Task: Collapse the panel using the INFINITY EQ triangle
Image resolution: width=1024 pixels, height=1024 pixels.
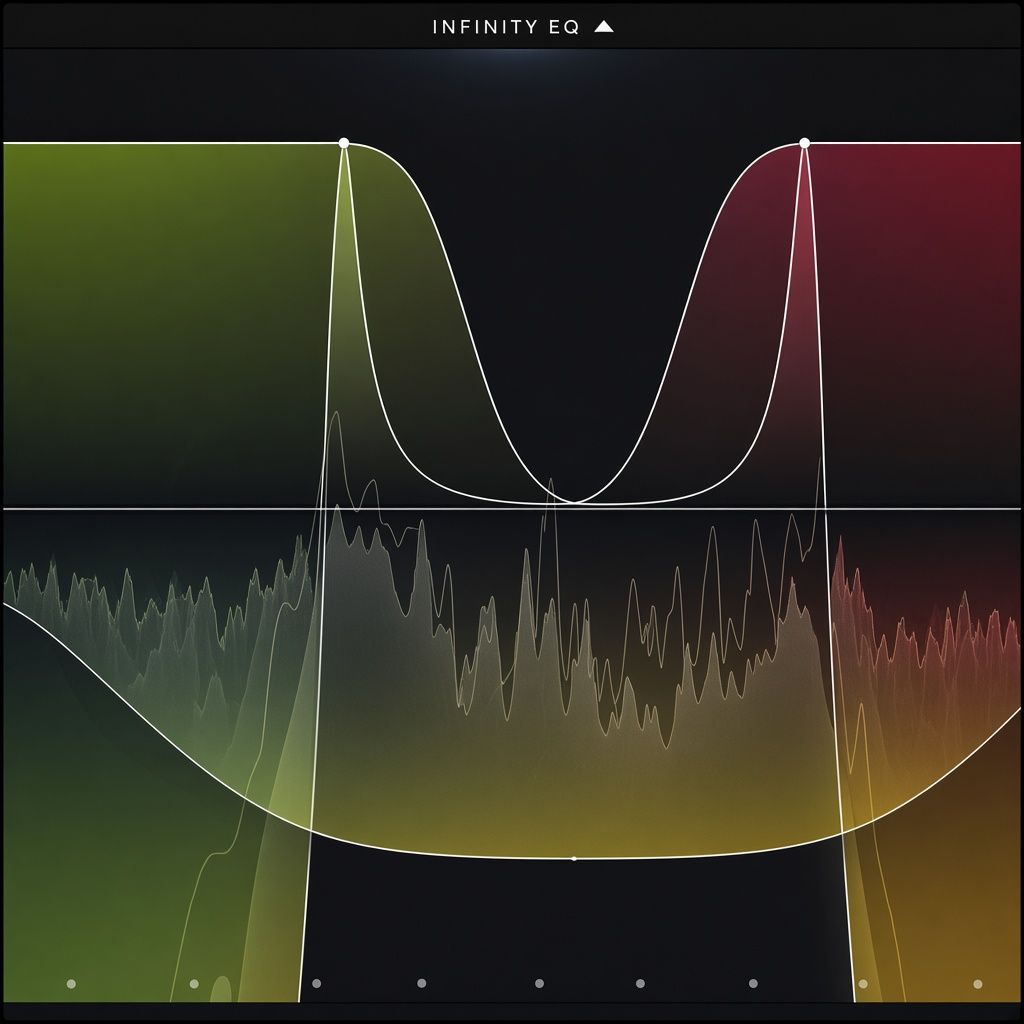Action: pos(604,27)
